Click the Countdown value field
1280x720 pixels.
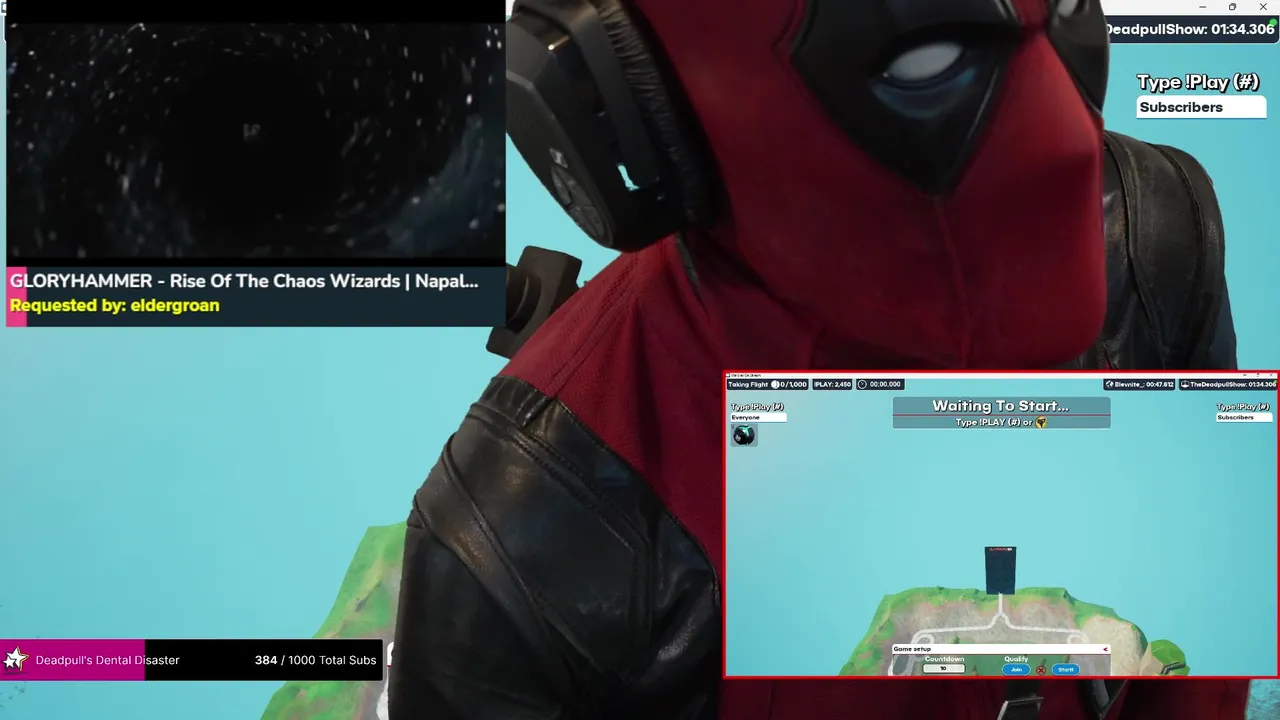pos(943,668)
